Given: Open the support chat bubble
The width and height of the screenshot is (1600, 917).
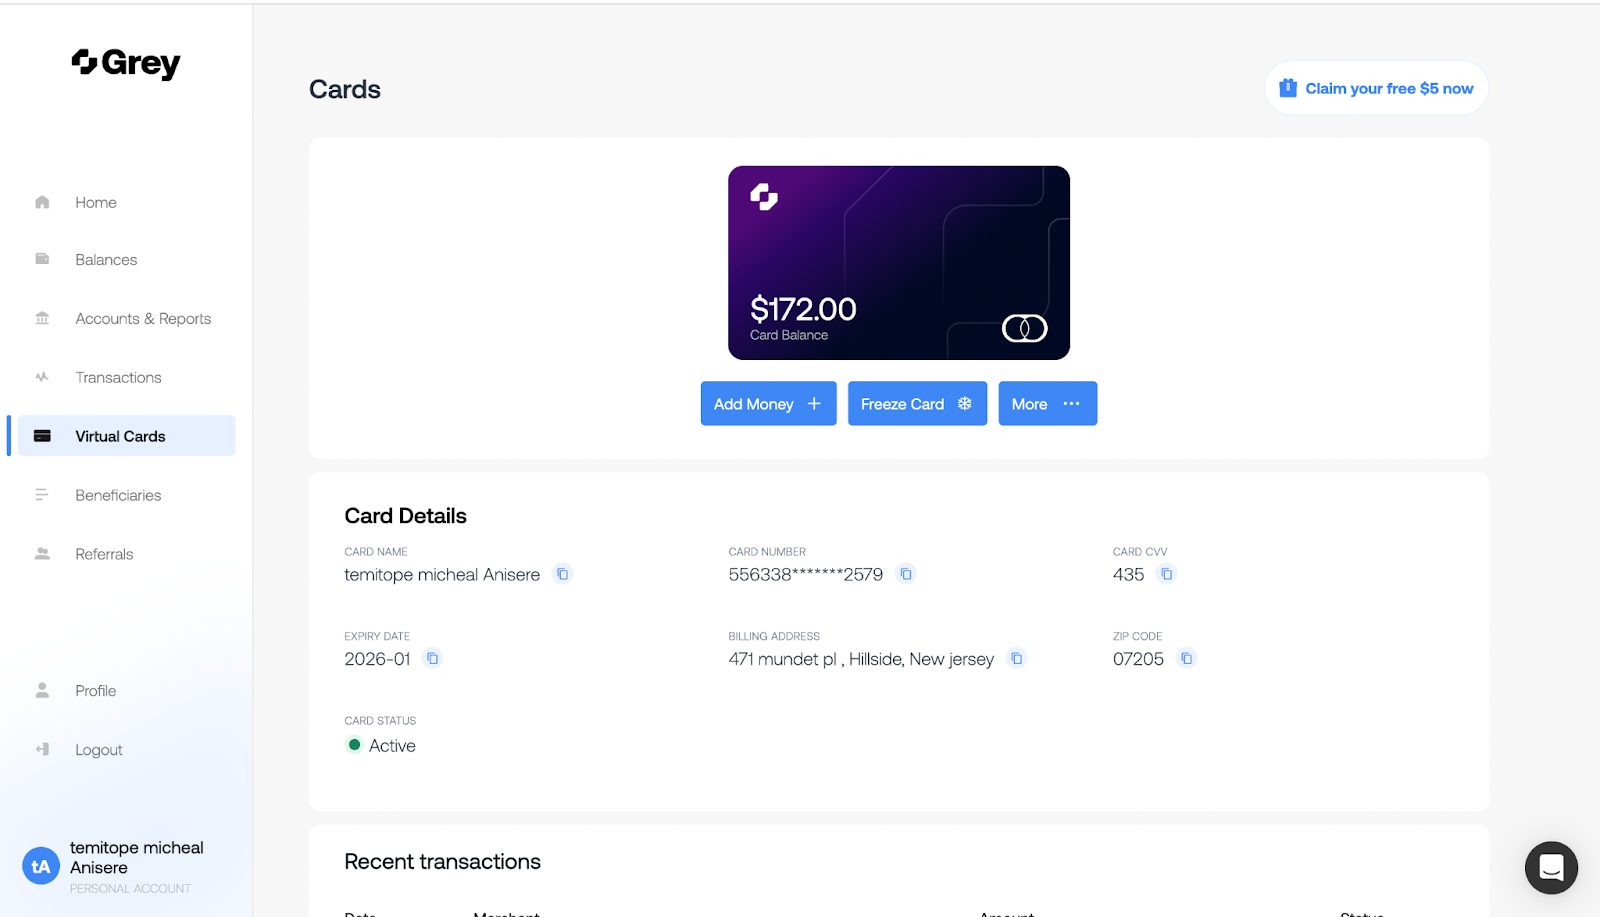Looking at the screenshot, I should (x=1551, y=867).
